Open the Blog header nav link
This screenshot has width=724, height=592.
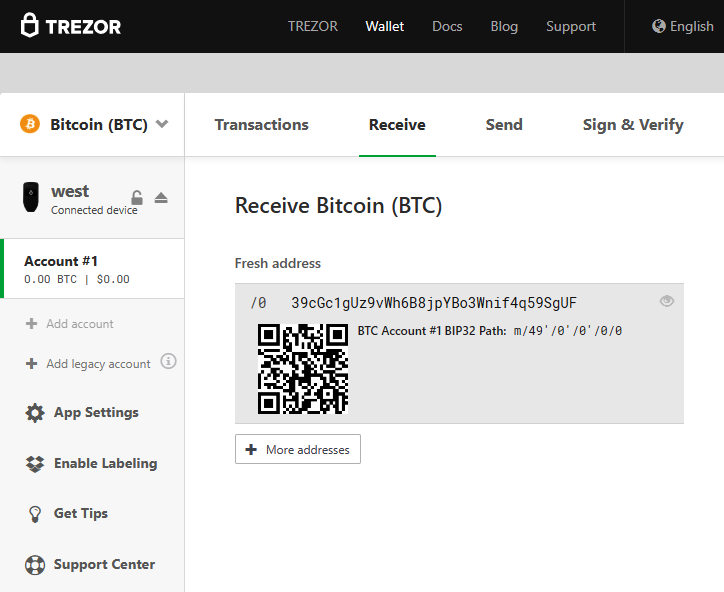click(504, 26)
